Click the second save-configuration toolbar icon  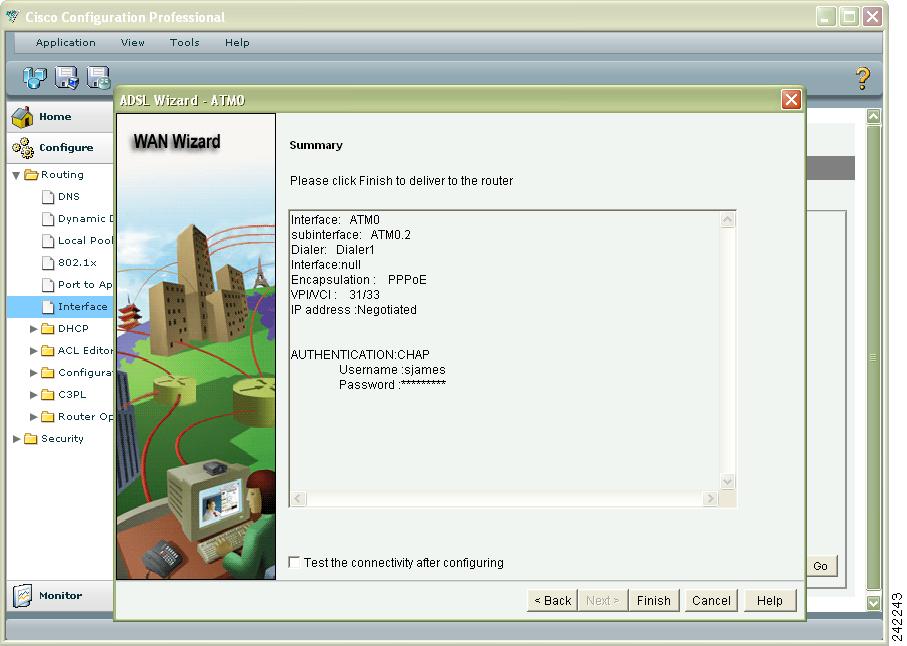point(67,77)
